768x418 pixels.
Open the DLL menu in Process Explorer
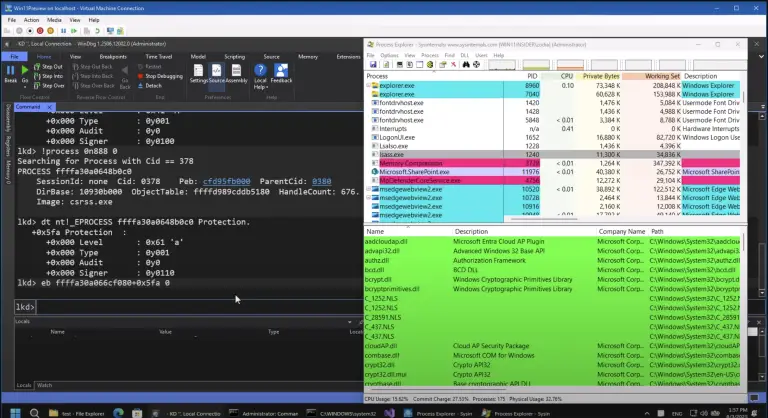pos(464,54)
